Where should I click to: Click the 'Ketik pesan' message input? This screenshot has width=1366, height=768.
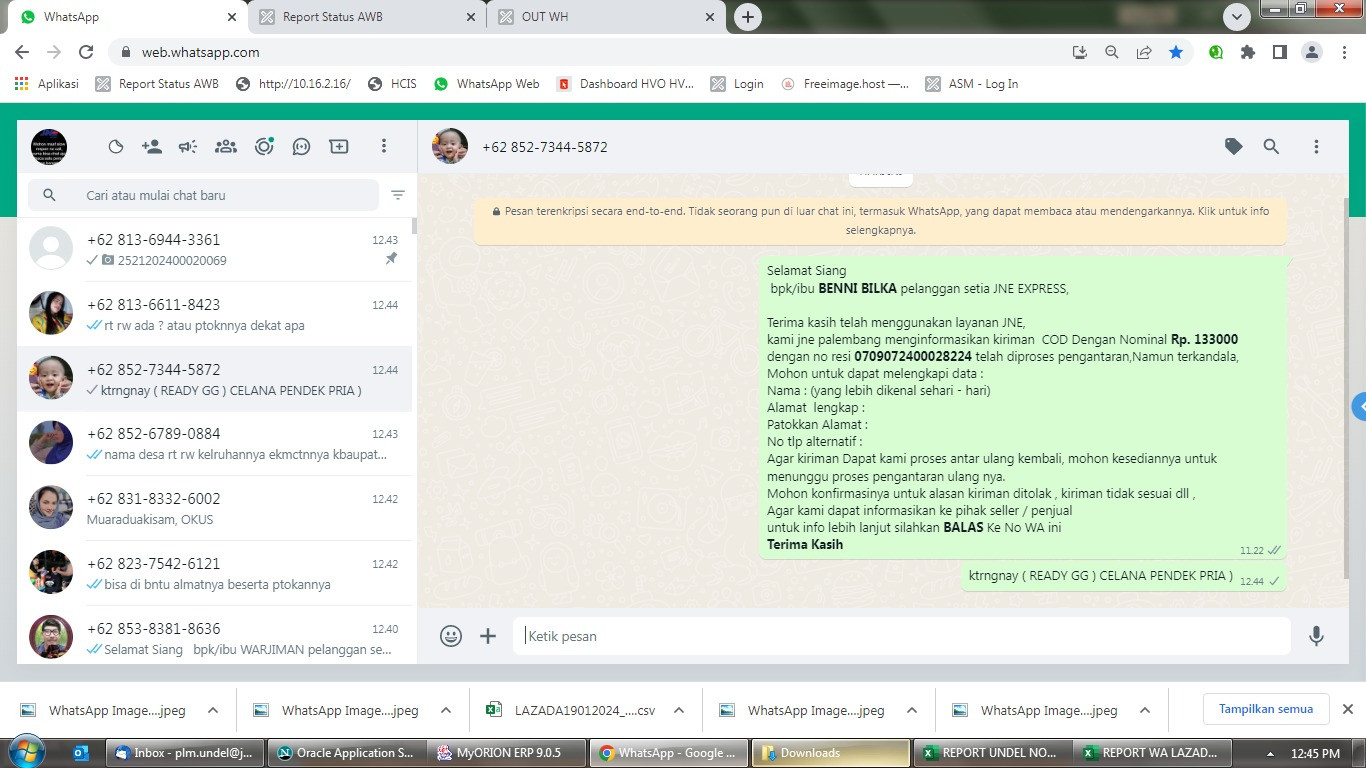902,636
